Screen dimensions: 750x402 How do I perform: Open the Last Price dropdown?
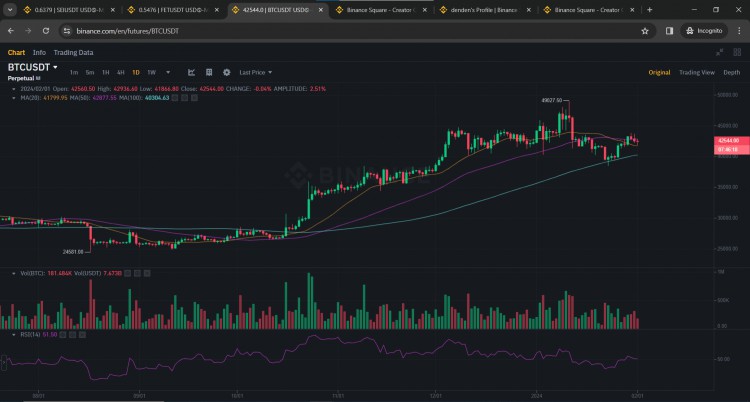[x=255, y=72]
